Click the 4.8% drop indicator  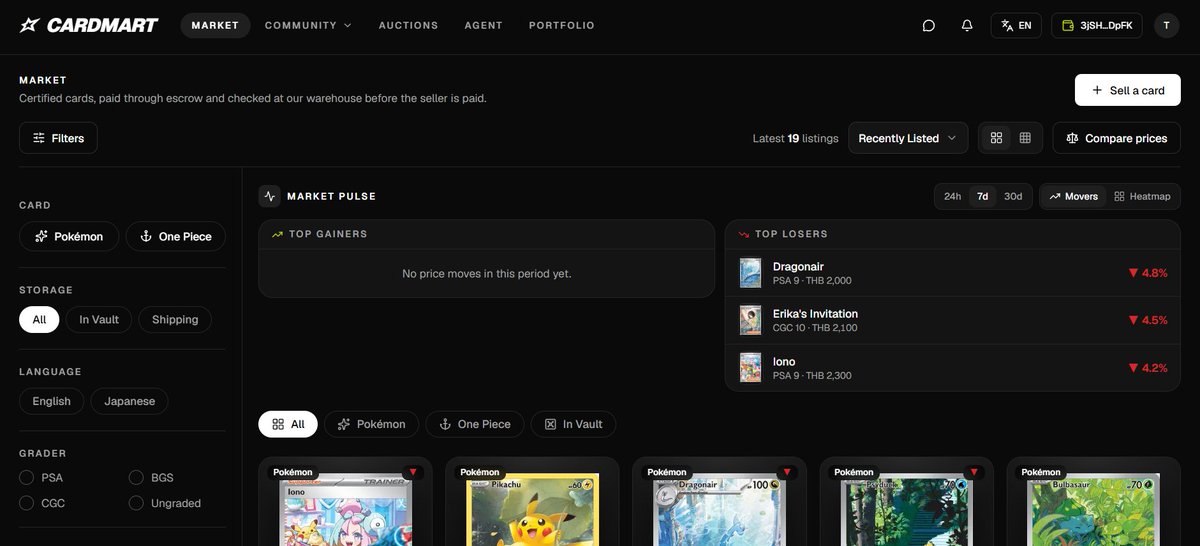coord(1148,273)
